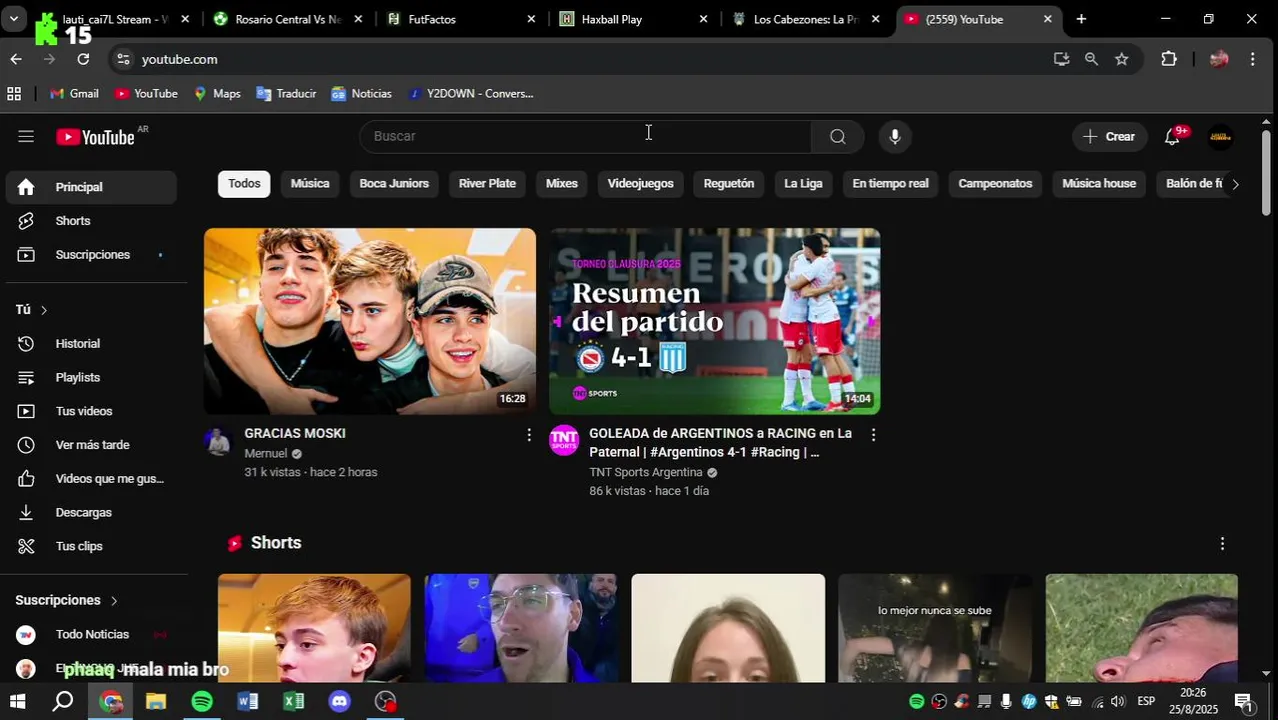The height and width of the screenshot is (720, 1278).
Task: Open Todo Noticias subscription channel
Action: click(91, 635)
